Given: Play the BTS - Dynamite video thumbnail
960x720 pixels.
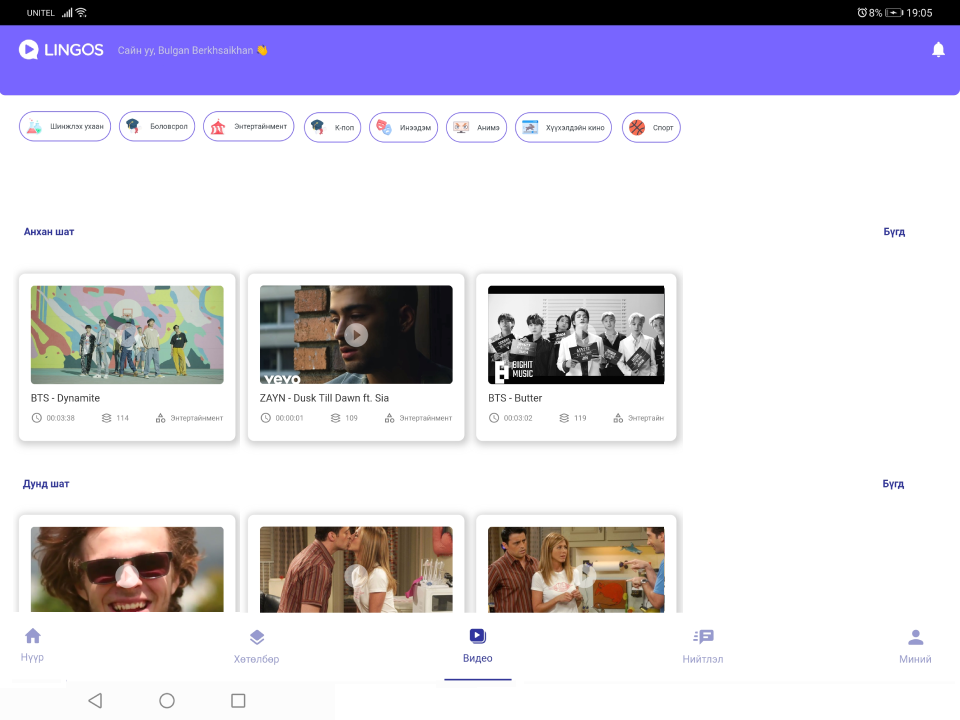Looking at the screenshot, I should pyautogui.click(x=127, y=334).
